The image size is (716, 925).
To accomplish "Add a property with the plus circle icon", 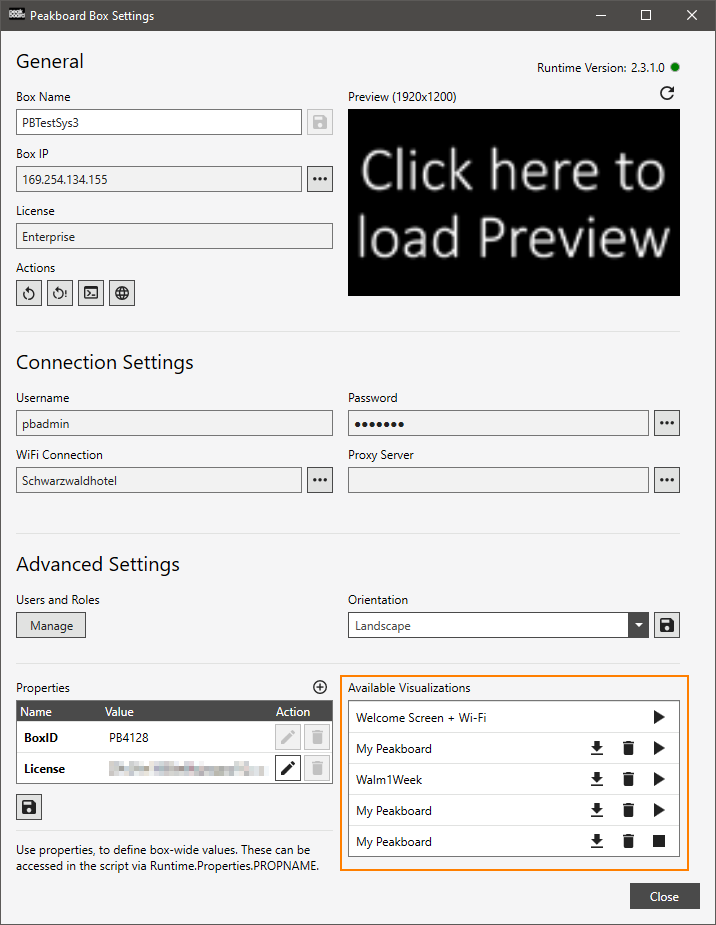I will click(320, 687).
